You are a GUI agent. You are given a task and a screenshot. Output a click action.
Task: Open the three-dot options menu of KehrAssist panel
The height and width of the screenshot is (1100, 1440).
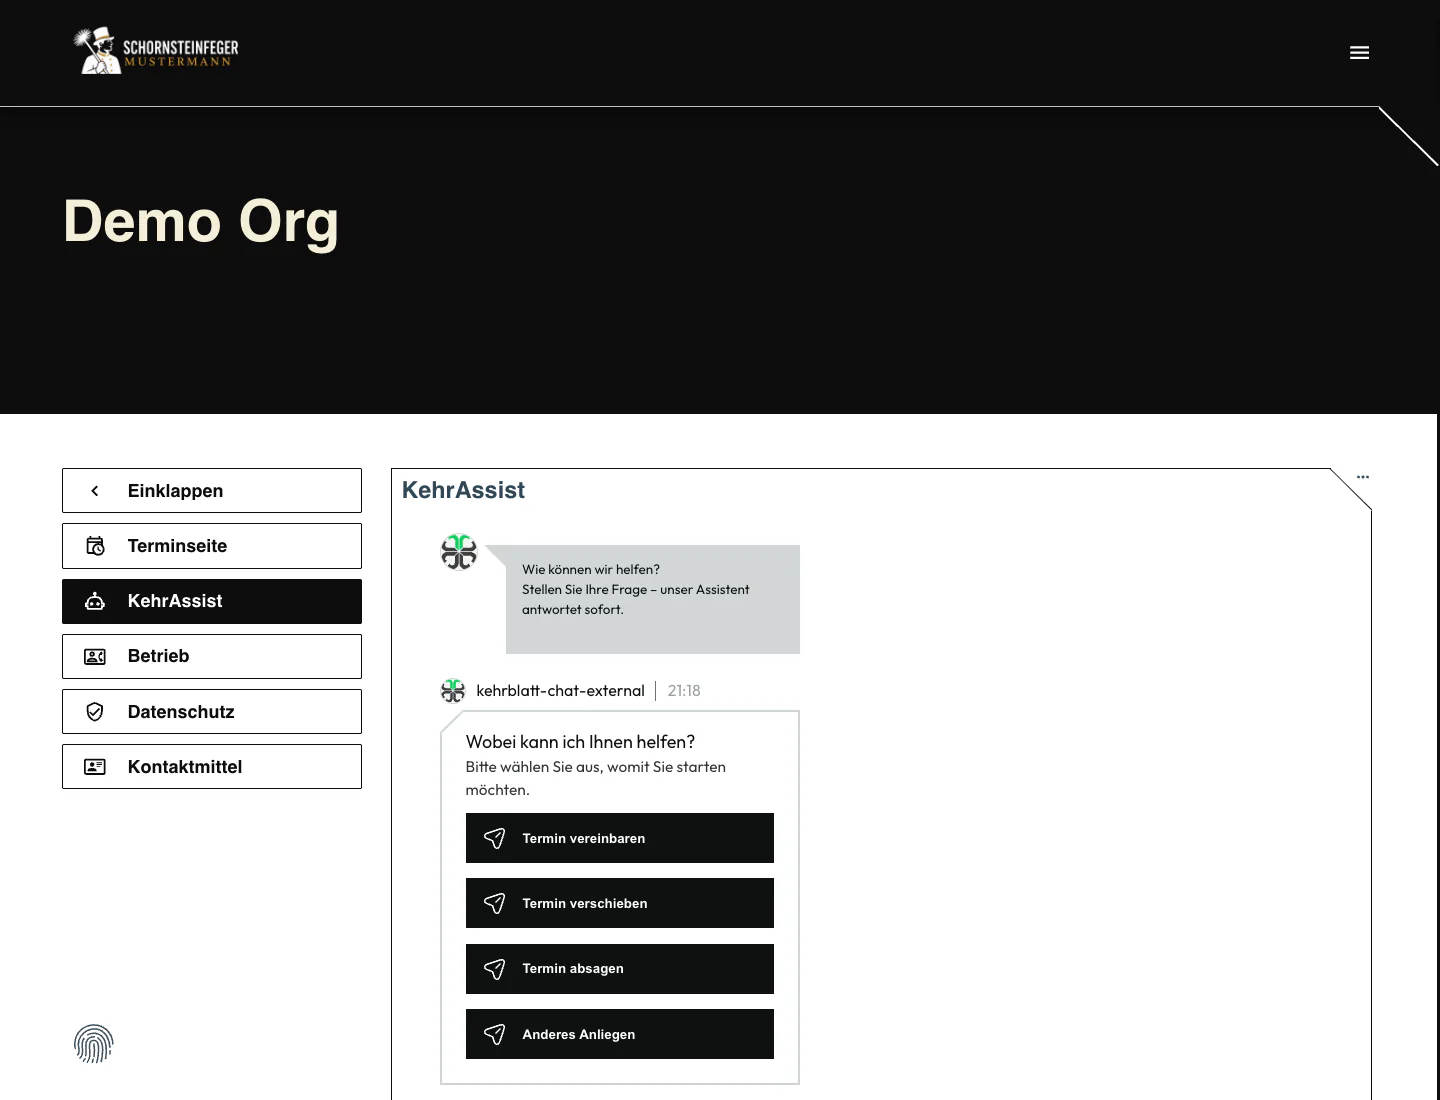click(1363, 477)
